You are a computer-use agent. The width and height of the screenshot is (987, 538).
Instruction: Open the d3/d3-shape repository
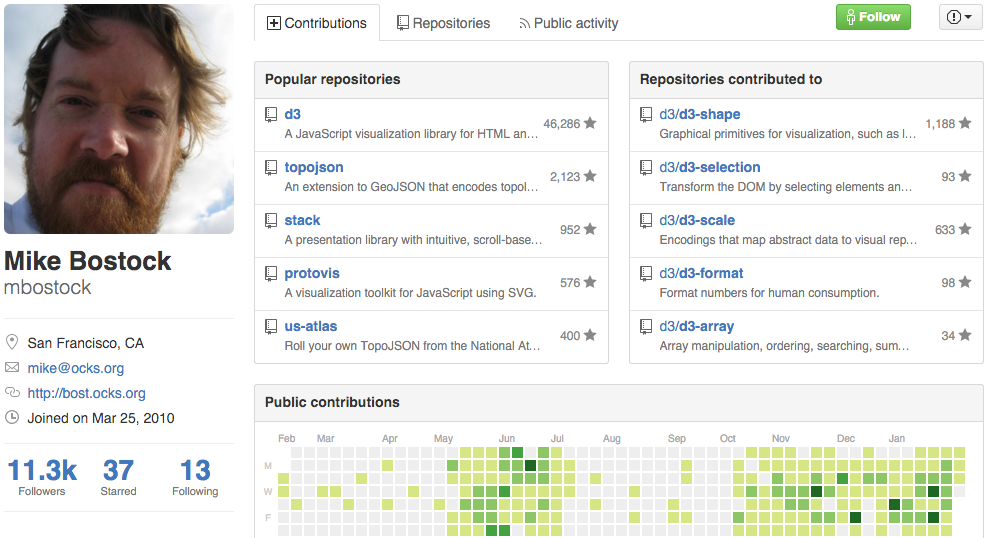(699, 114)
